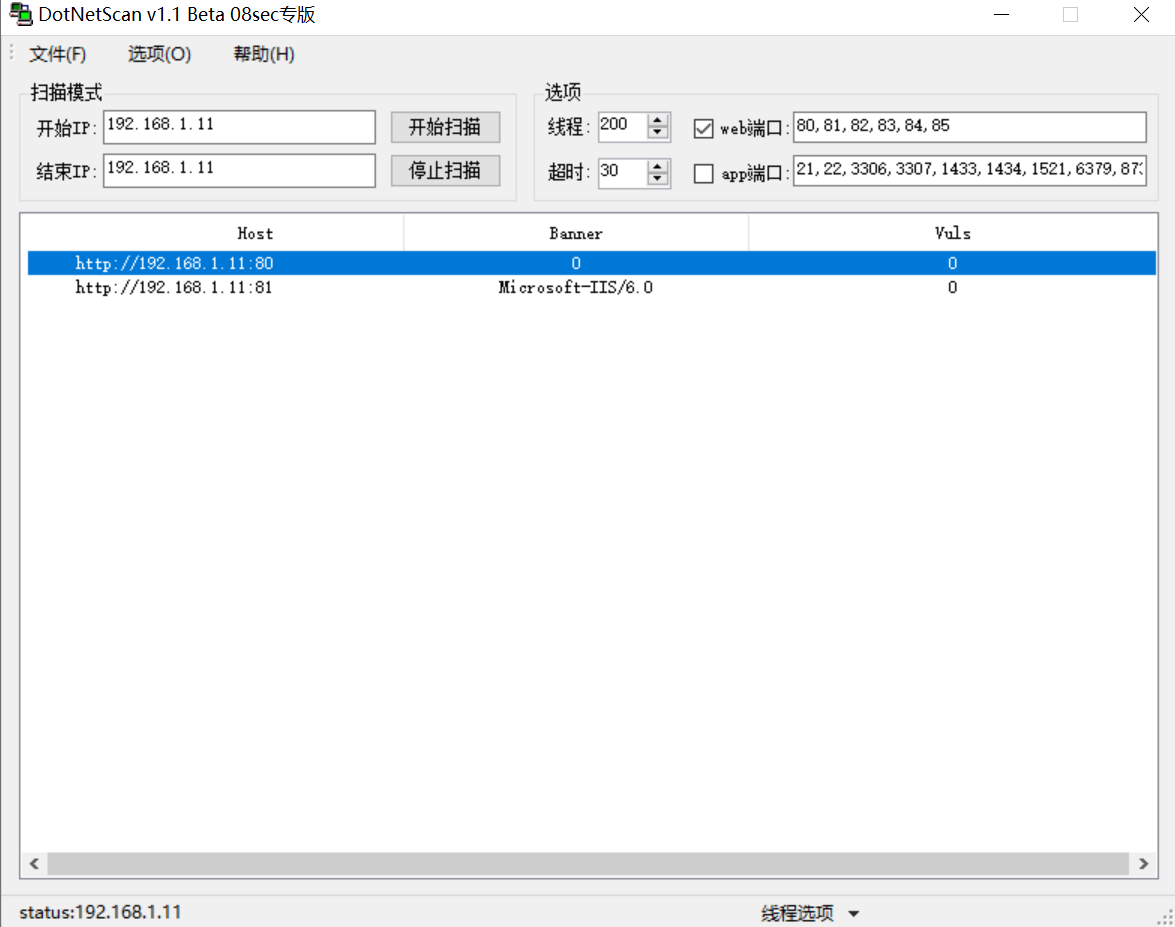
Task: Open the 帮助(H) menu
Action: [264, 54]
